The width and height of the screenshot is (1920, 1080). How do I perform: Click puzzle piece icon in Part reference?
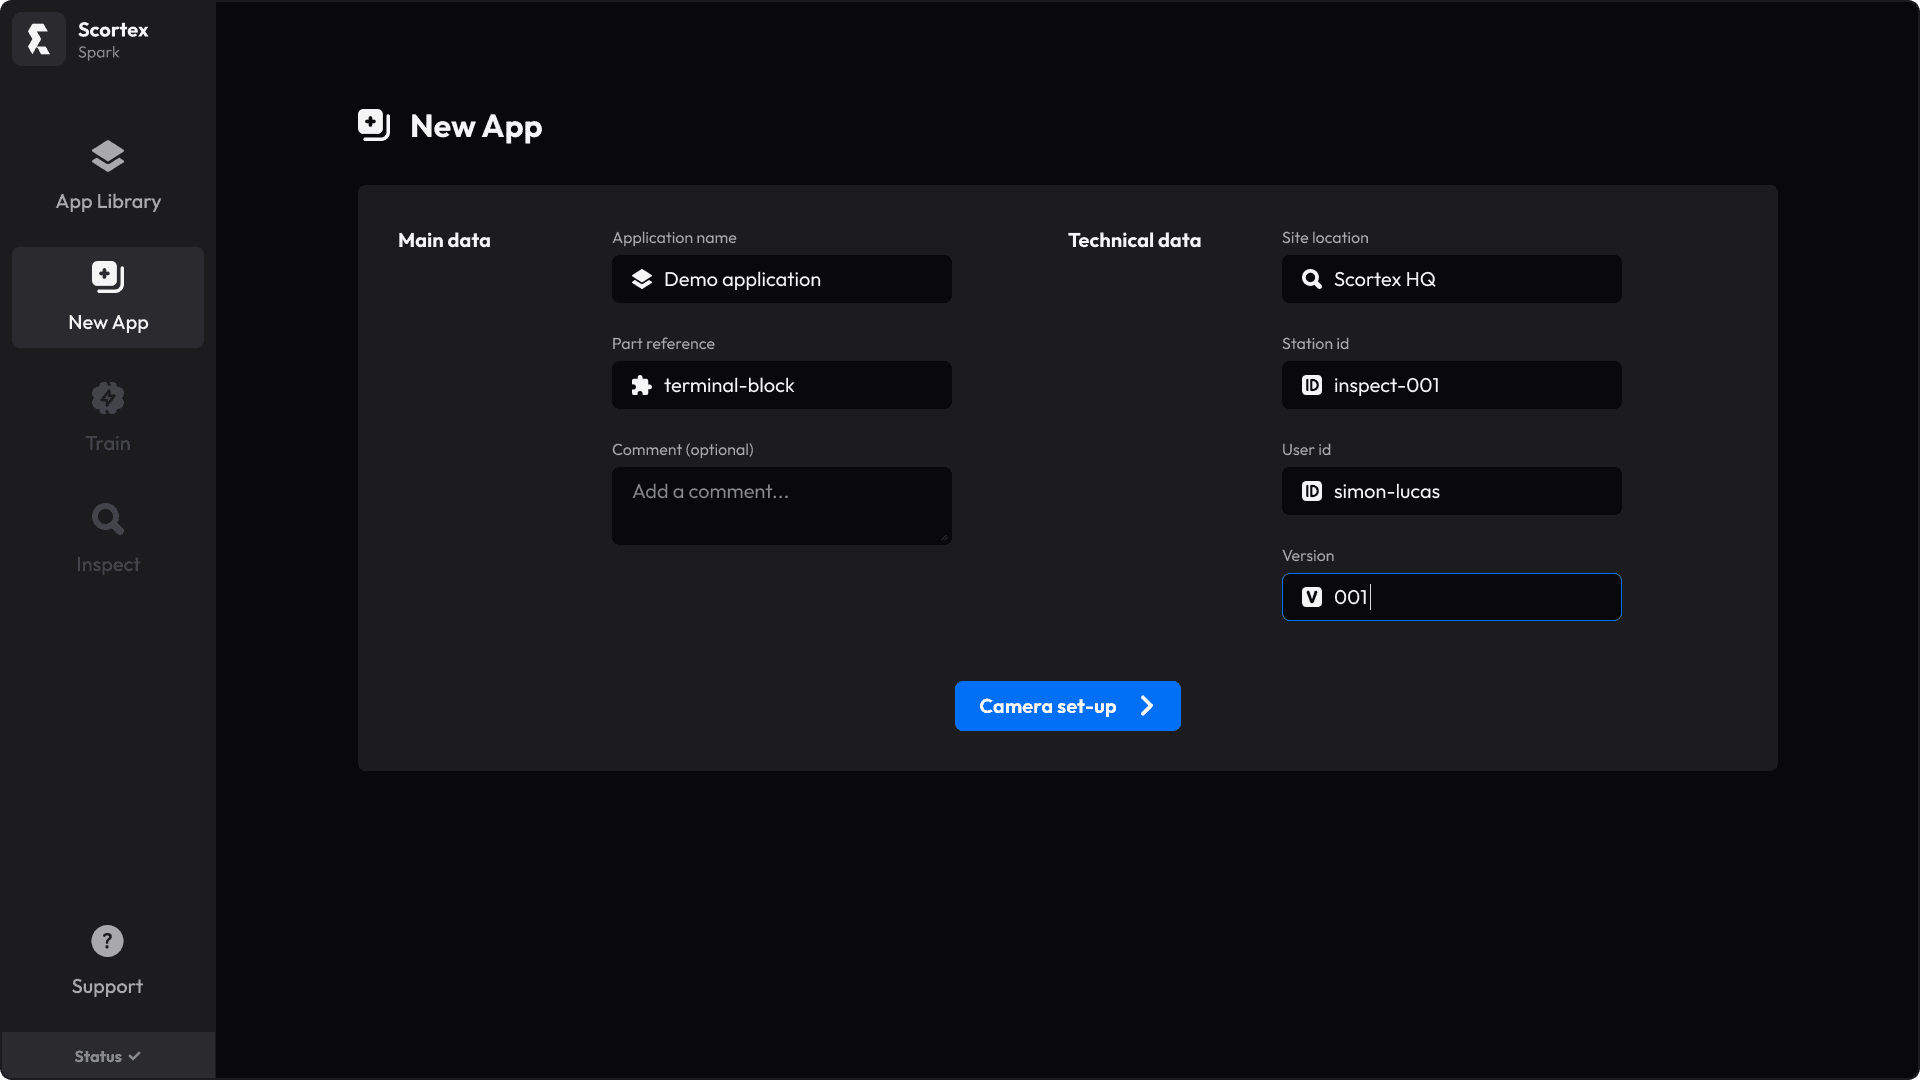[x=642, y=386]
